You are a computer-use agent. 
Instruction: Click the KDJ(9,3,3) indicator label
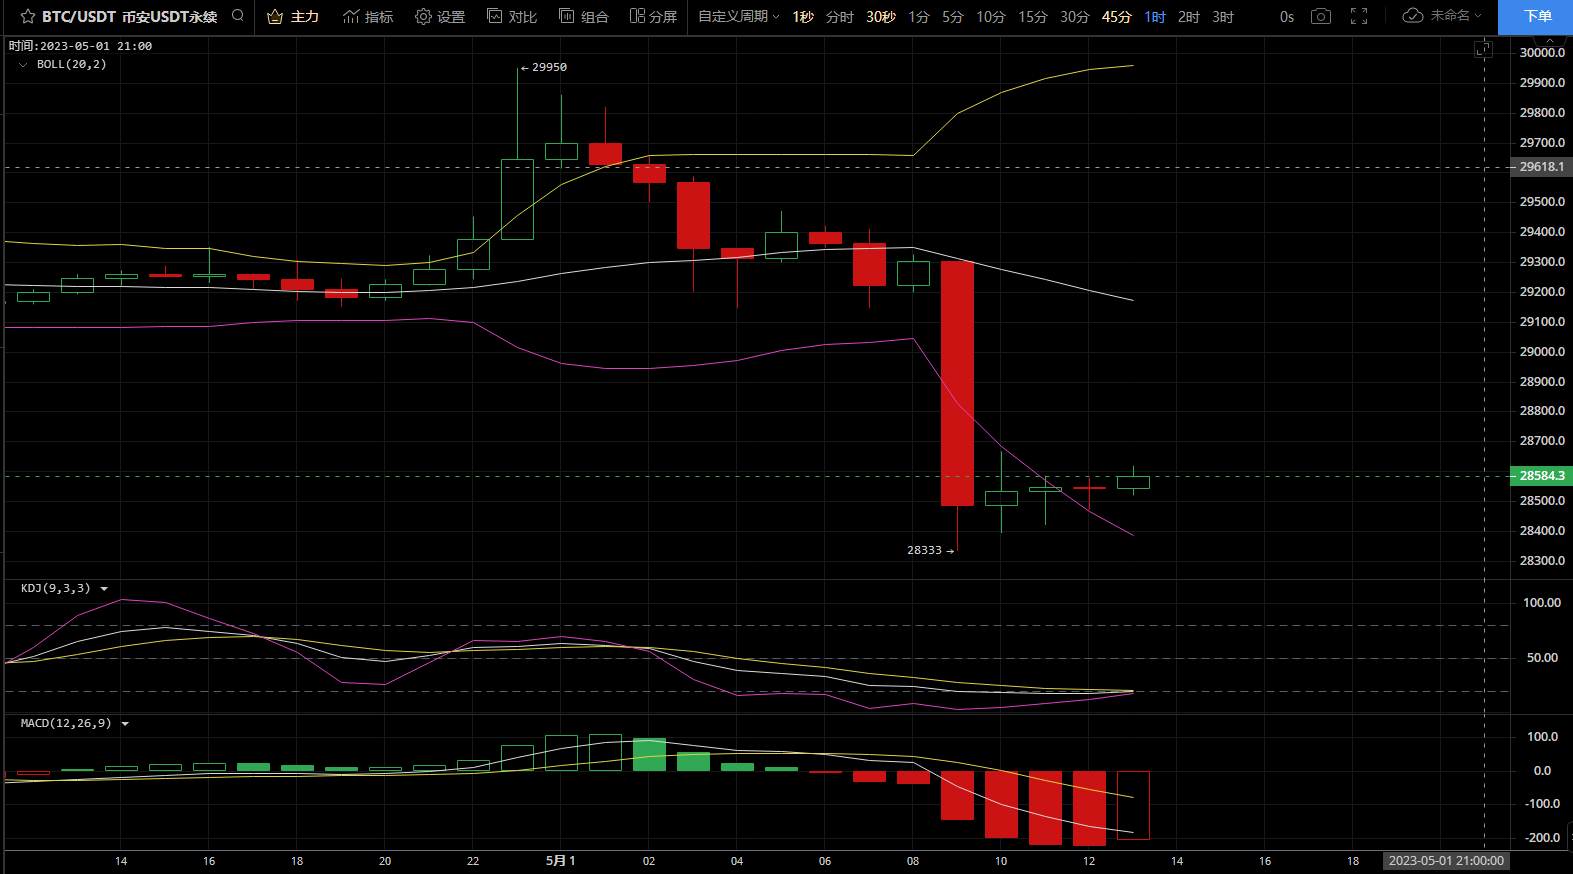(56, 589)
